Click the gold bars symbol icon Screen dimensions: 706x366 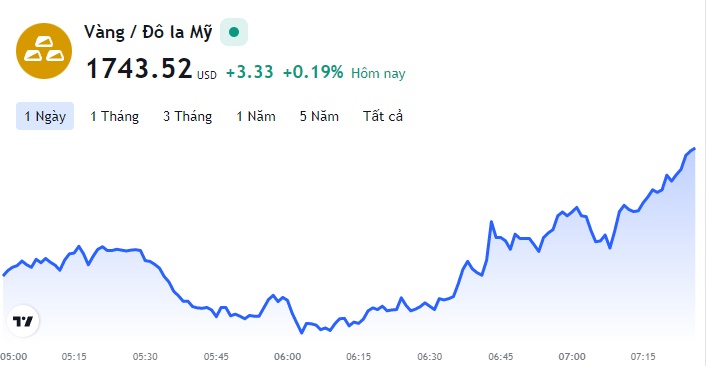44,51
